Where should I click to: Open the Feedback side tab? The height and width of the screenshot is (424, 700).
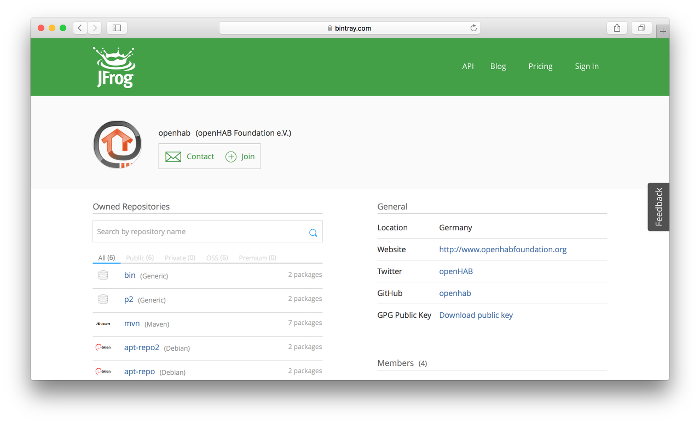pos(658,207)
